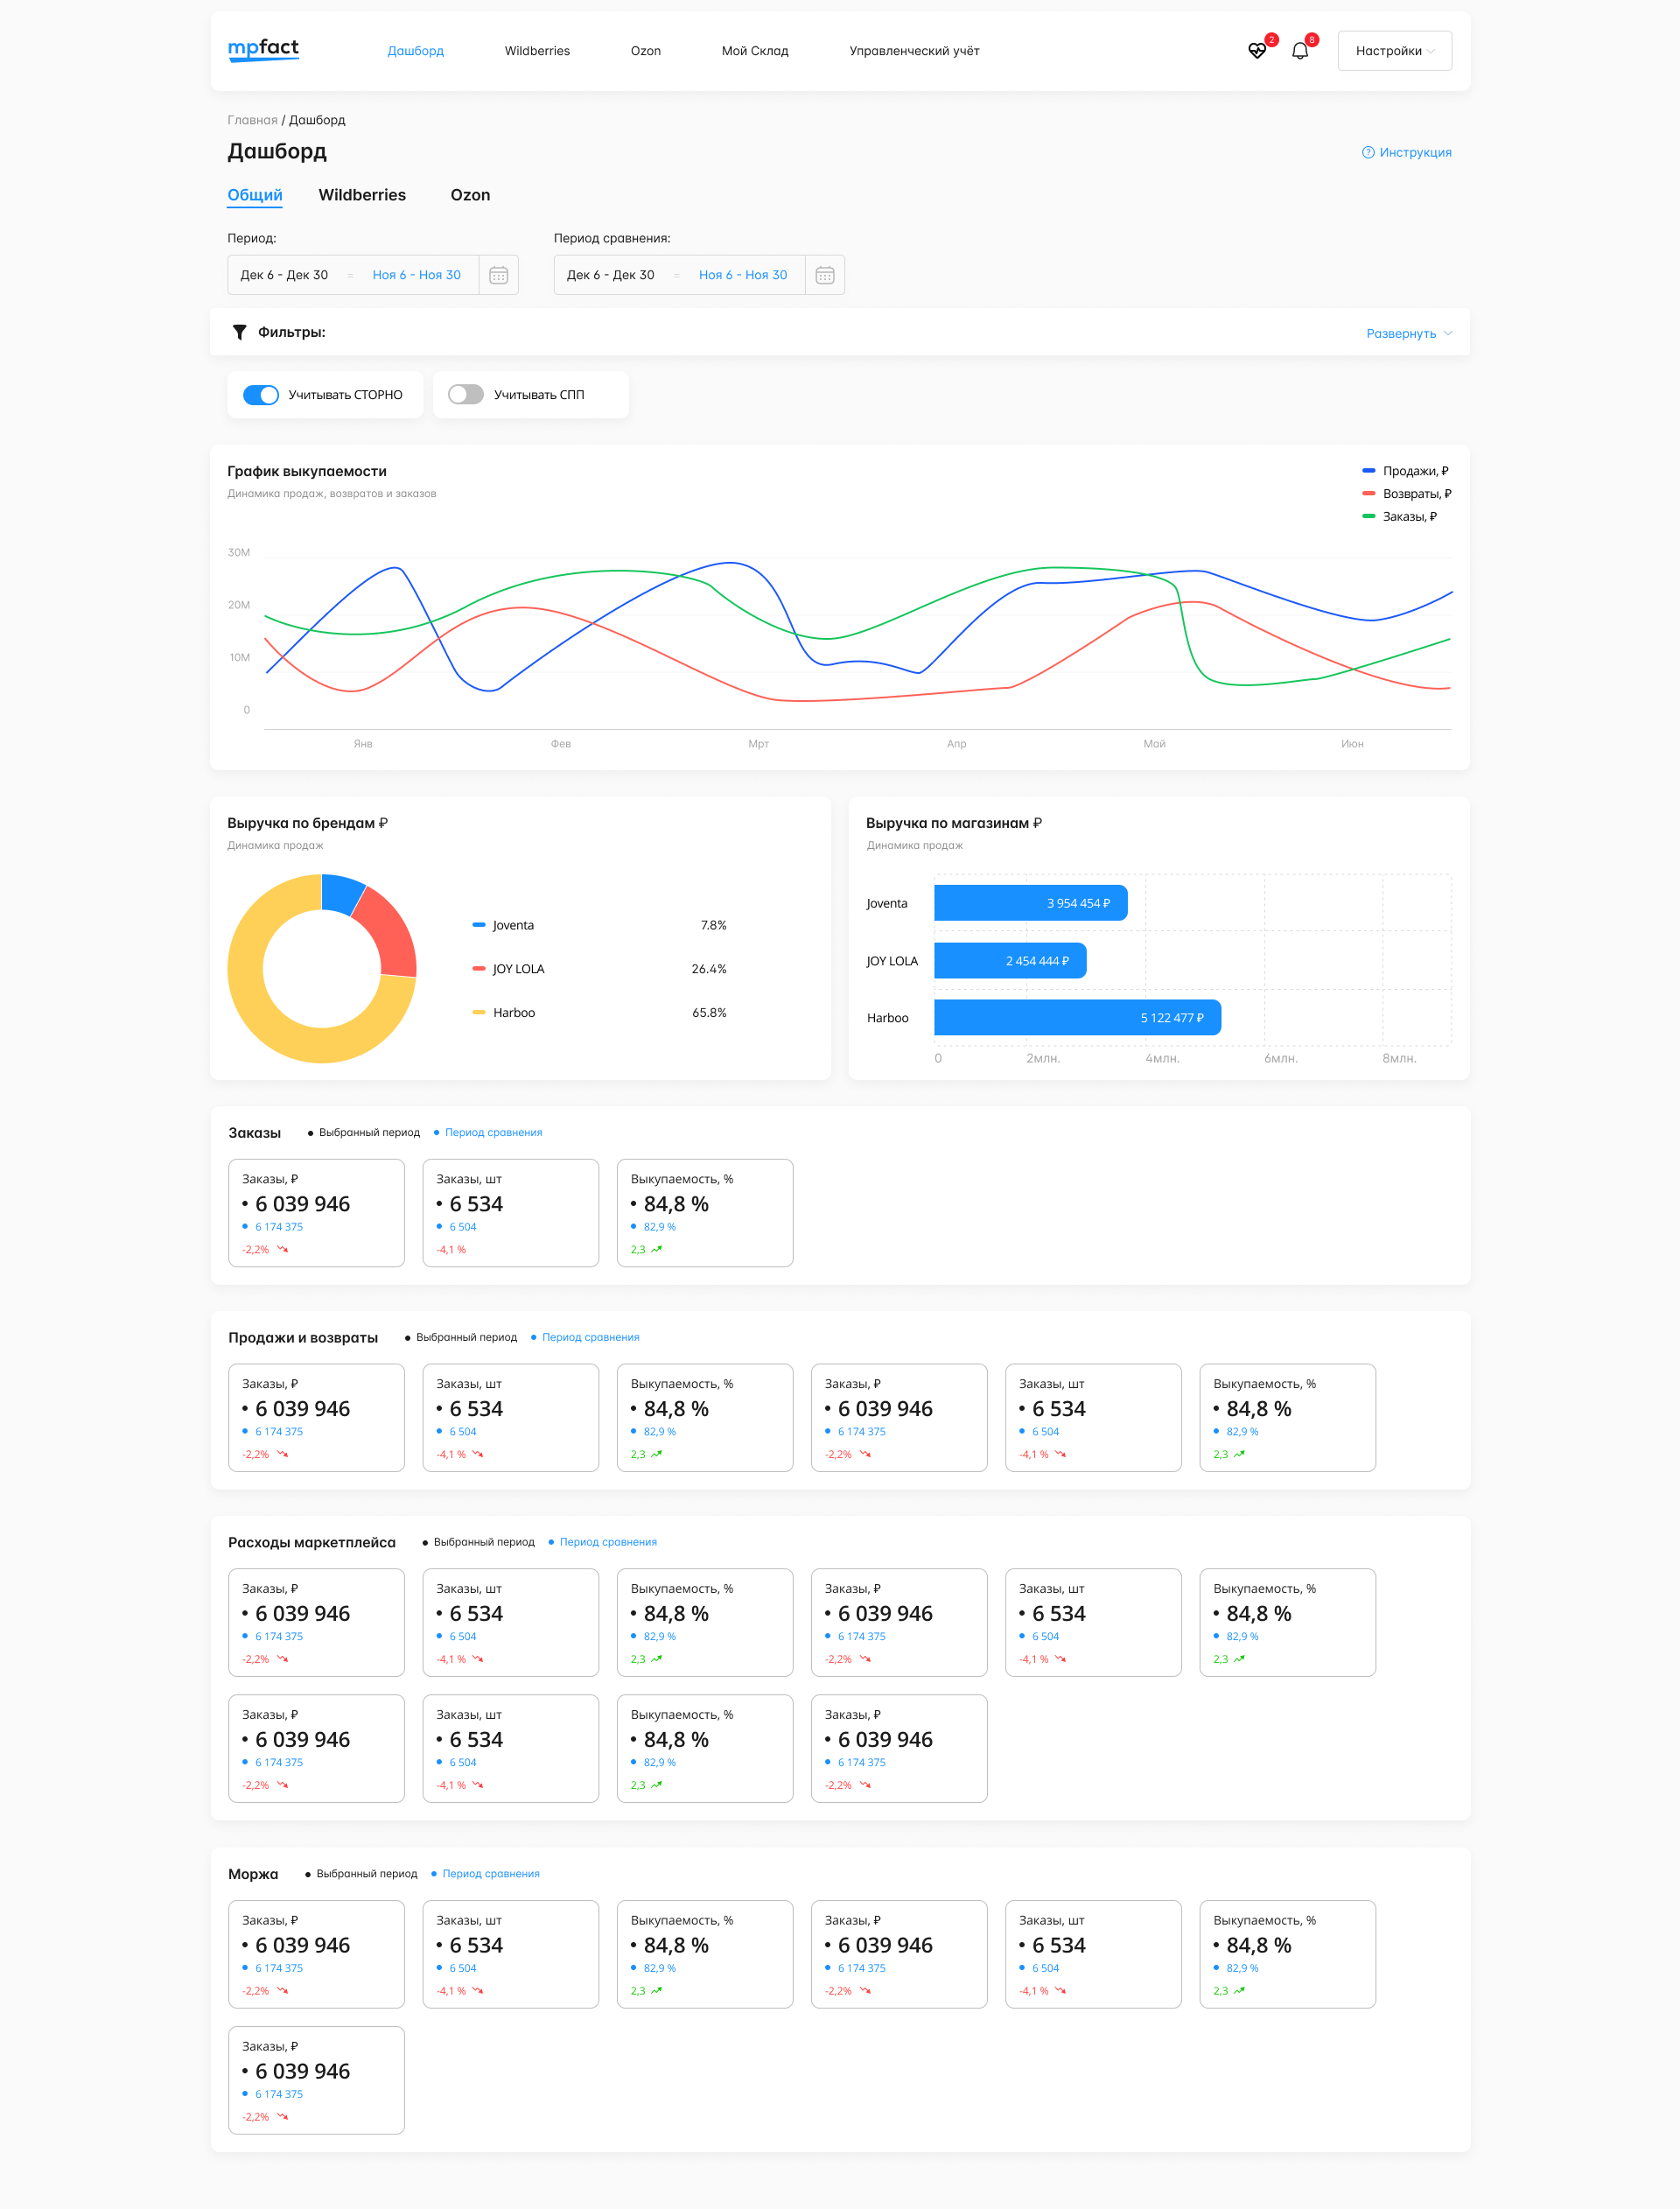The height and width of the screenshot is (2209, 1680).
Task: Click the yellow Harboo legend swatch
Action: point(479,1012)
